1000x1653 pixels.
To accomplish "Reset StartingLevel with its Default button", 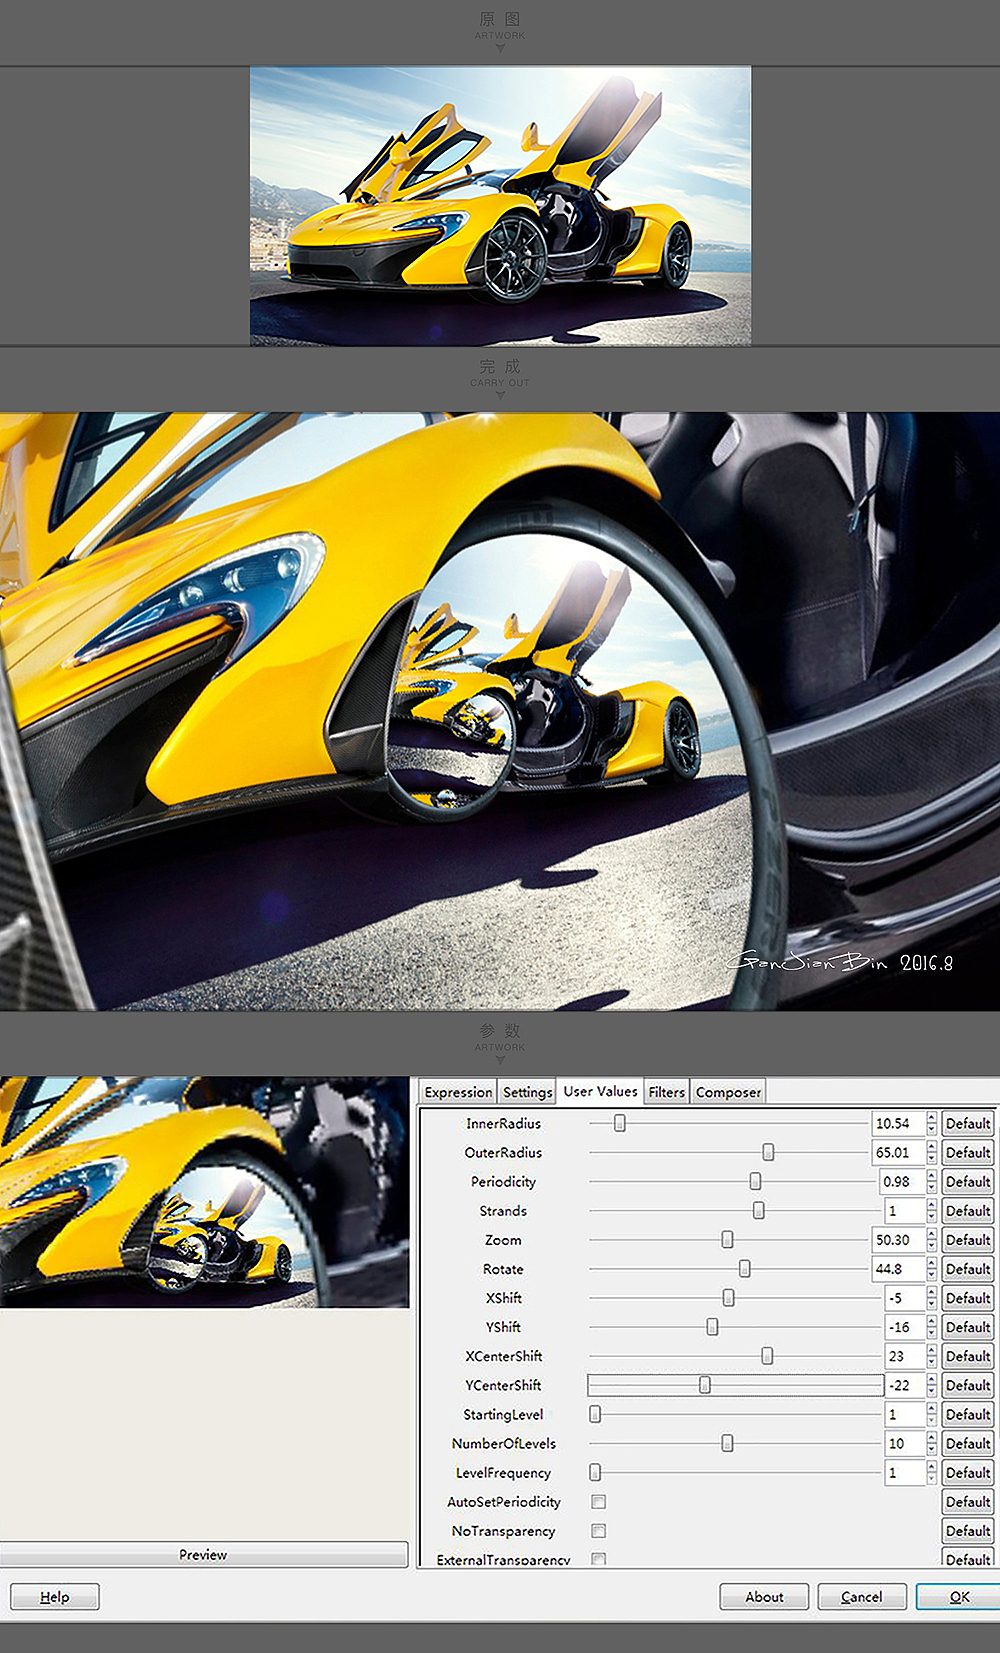I will pyautogui.click(x=968, y=1414).
